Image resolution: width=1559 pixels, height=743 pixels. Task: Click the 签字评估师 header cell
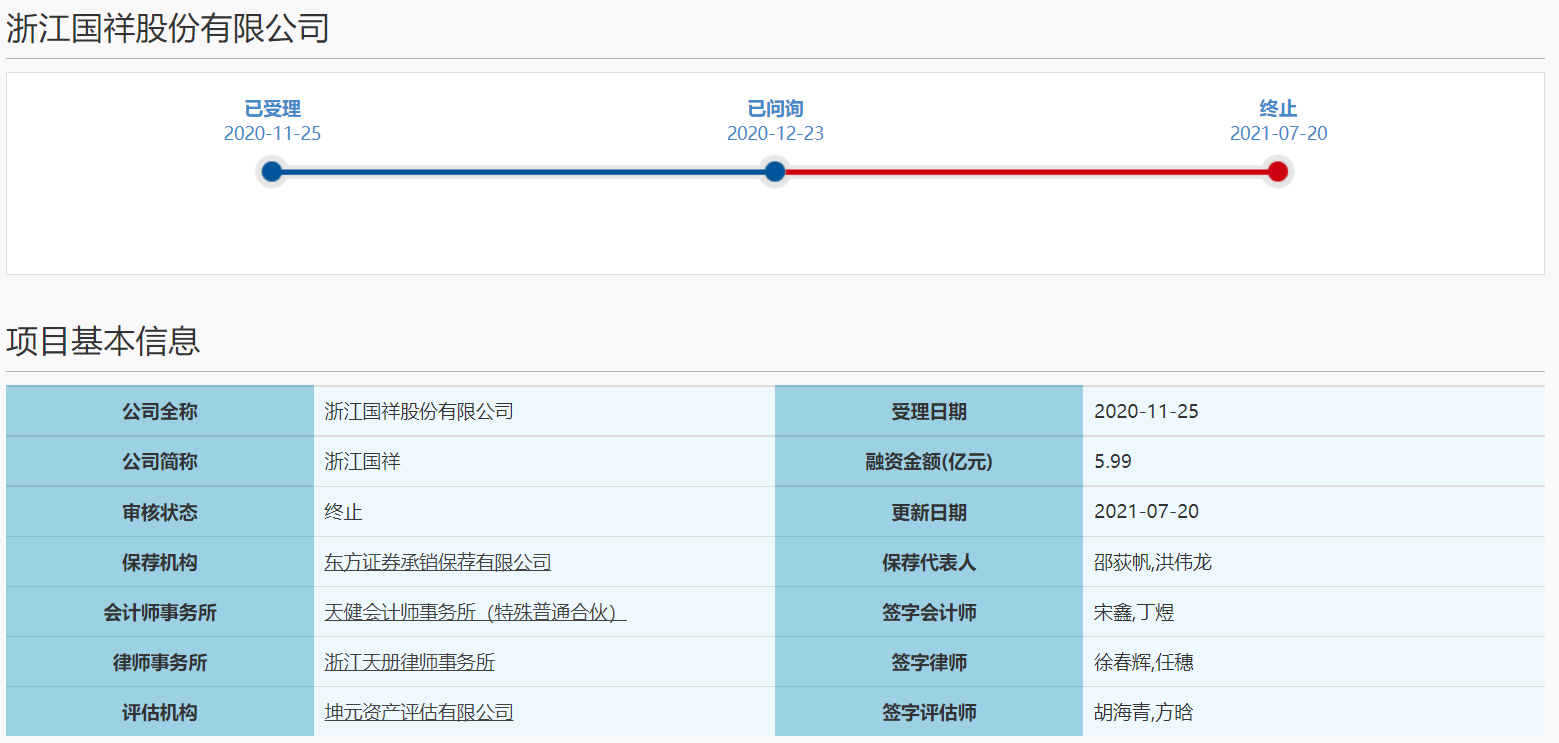pyautogui.click(x=929, y=712)
